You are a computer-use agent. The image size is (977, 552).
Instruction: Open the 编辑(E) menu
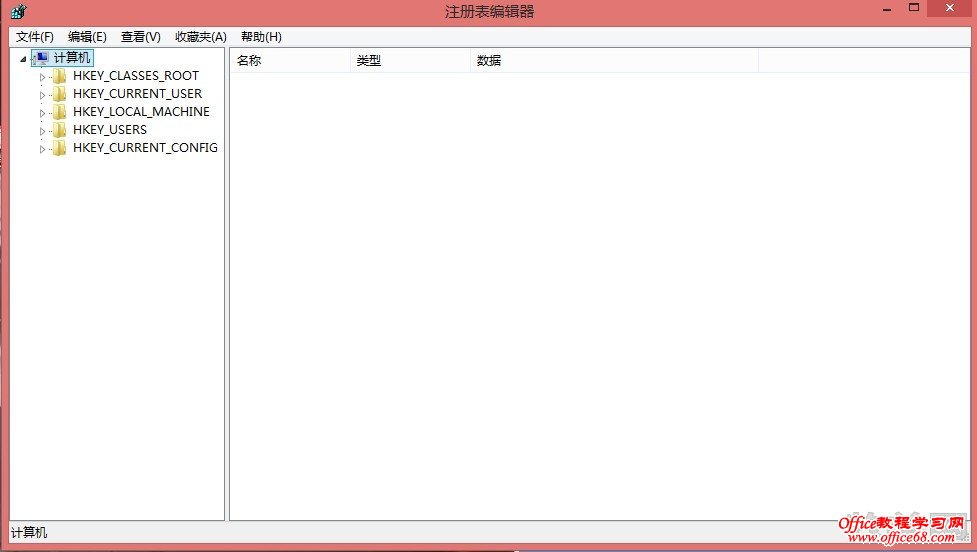click(x=87, y=37)
